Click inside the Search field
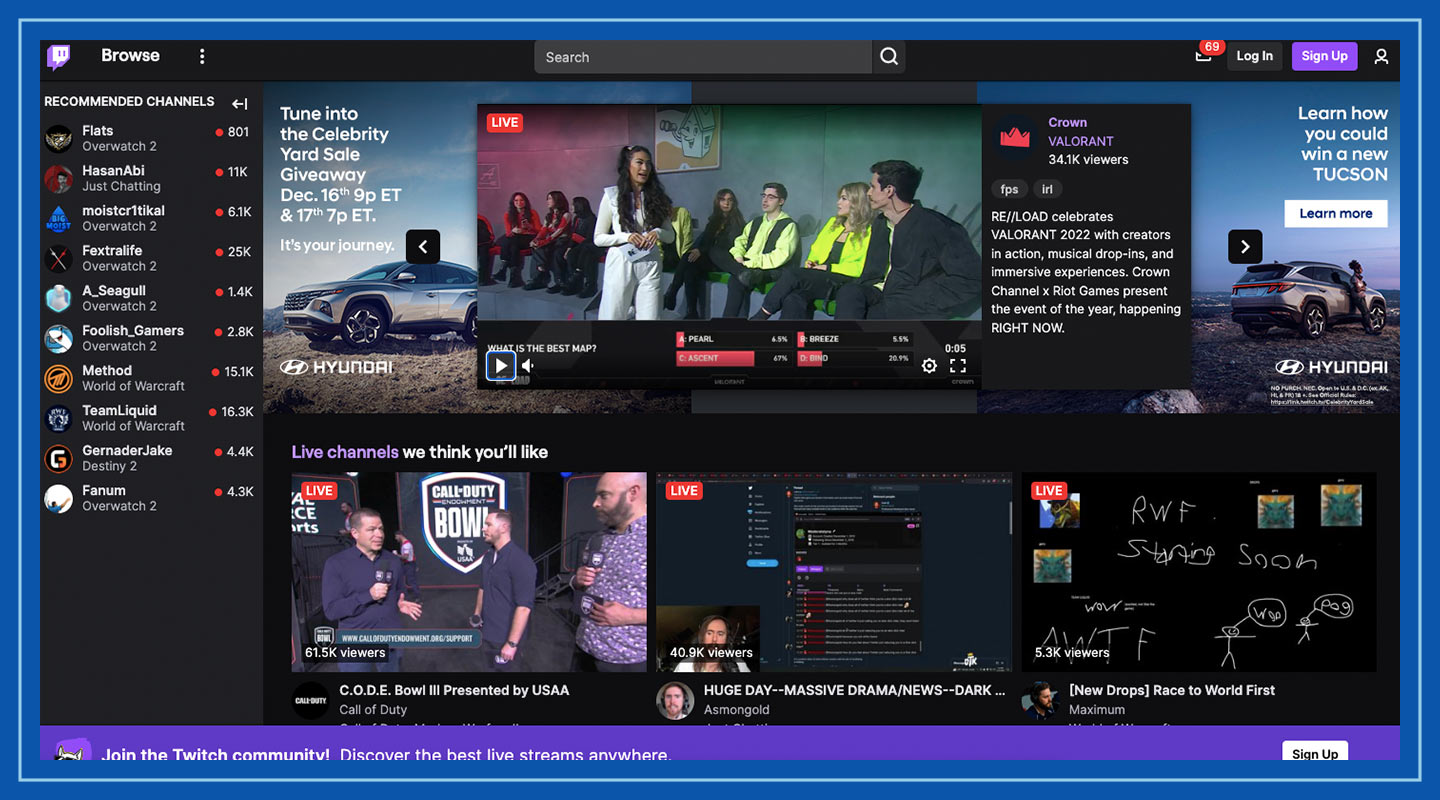Viewport: 1440px width, 800px height. [x=700, y=57]
